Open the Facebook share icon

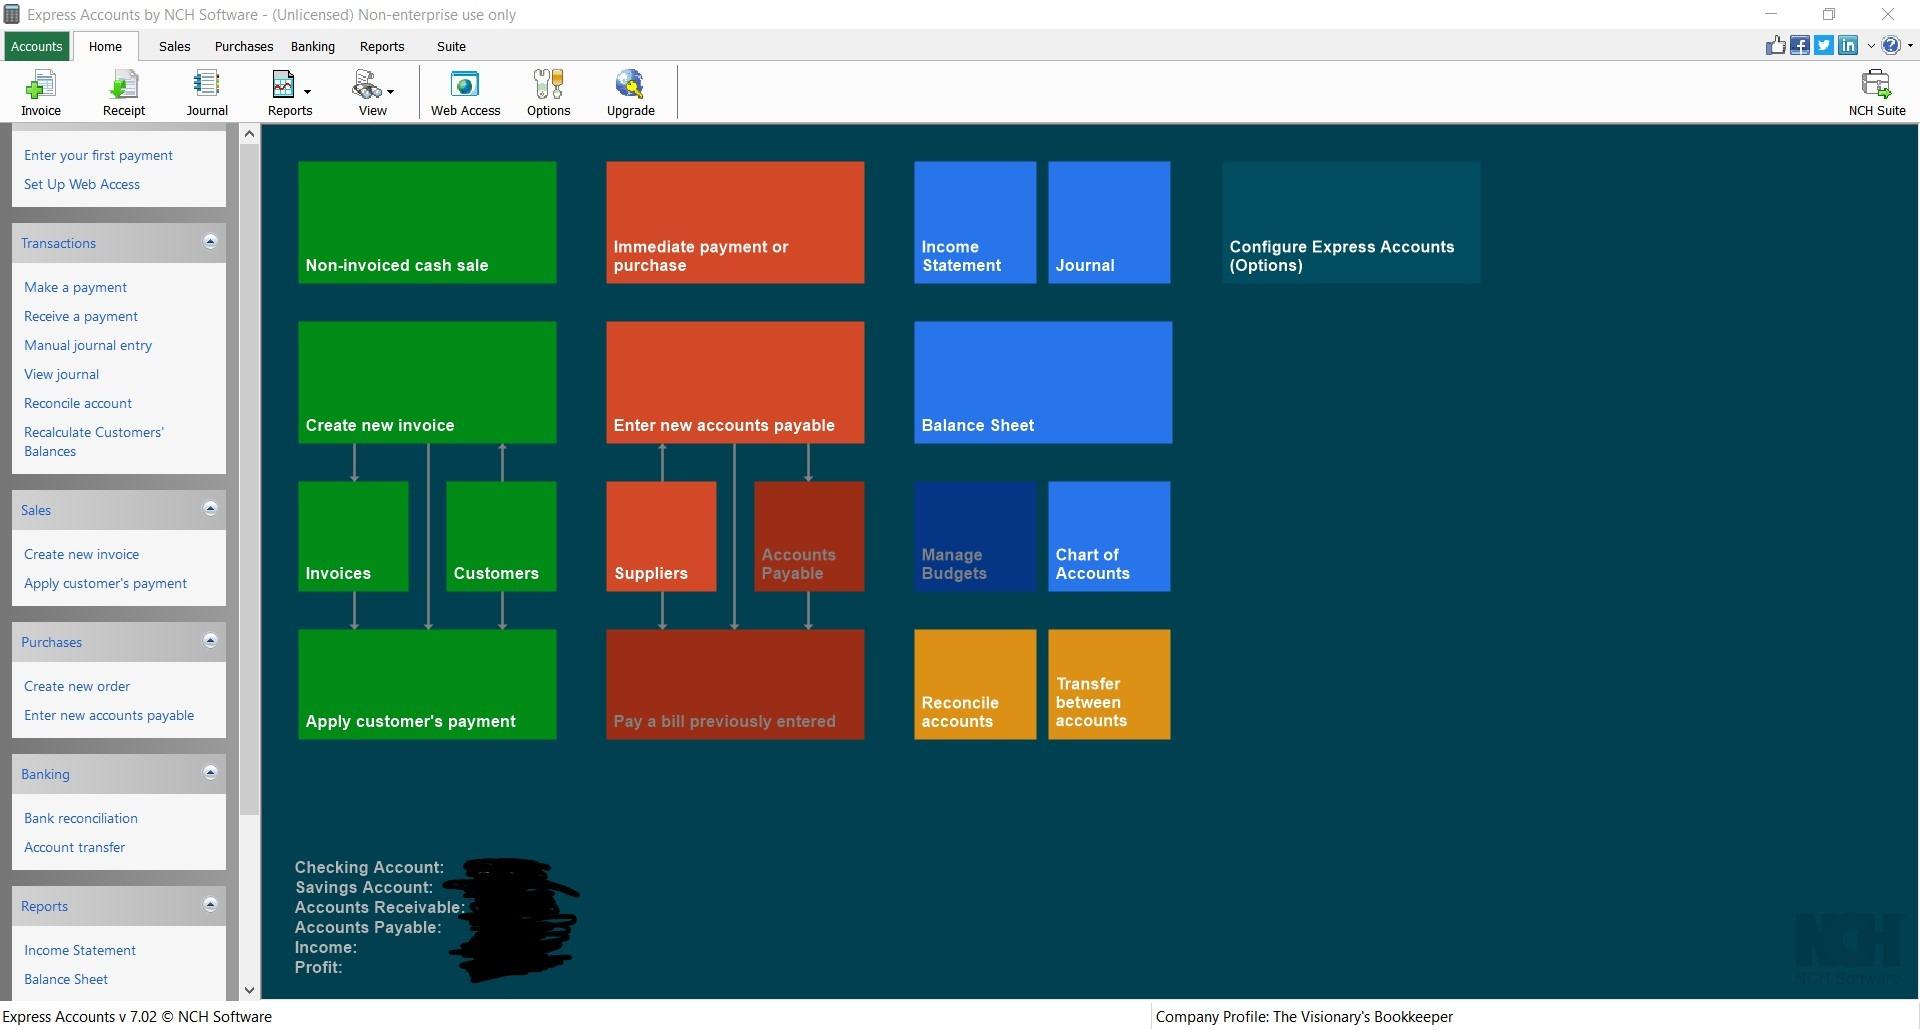point(1799,45)
